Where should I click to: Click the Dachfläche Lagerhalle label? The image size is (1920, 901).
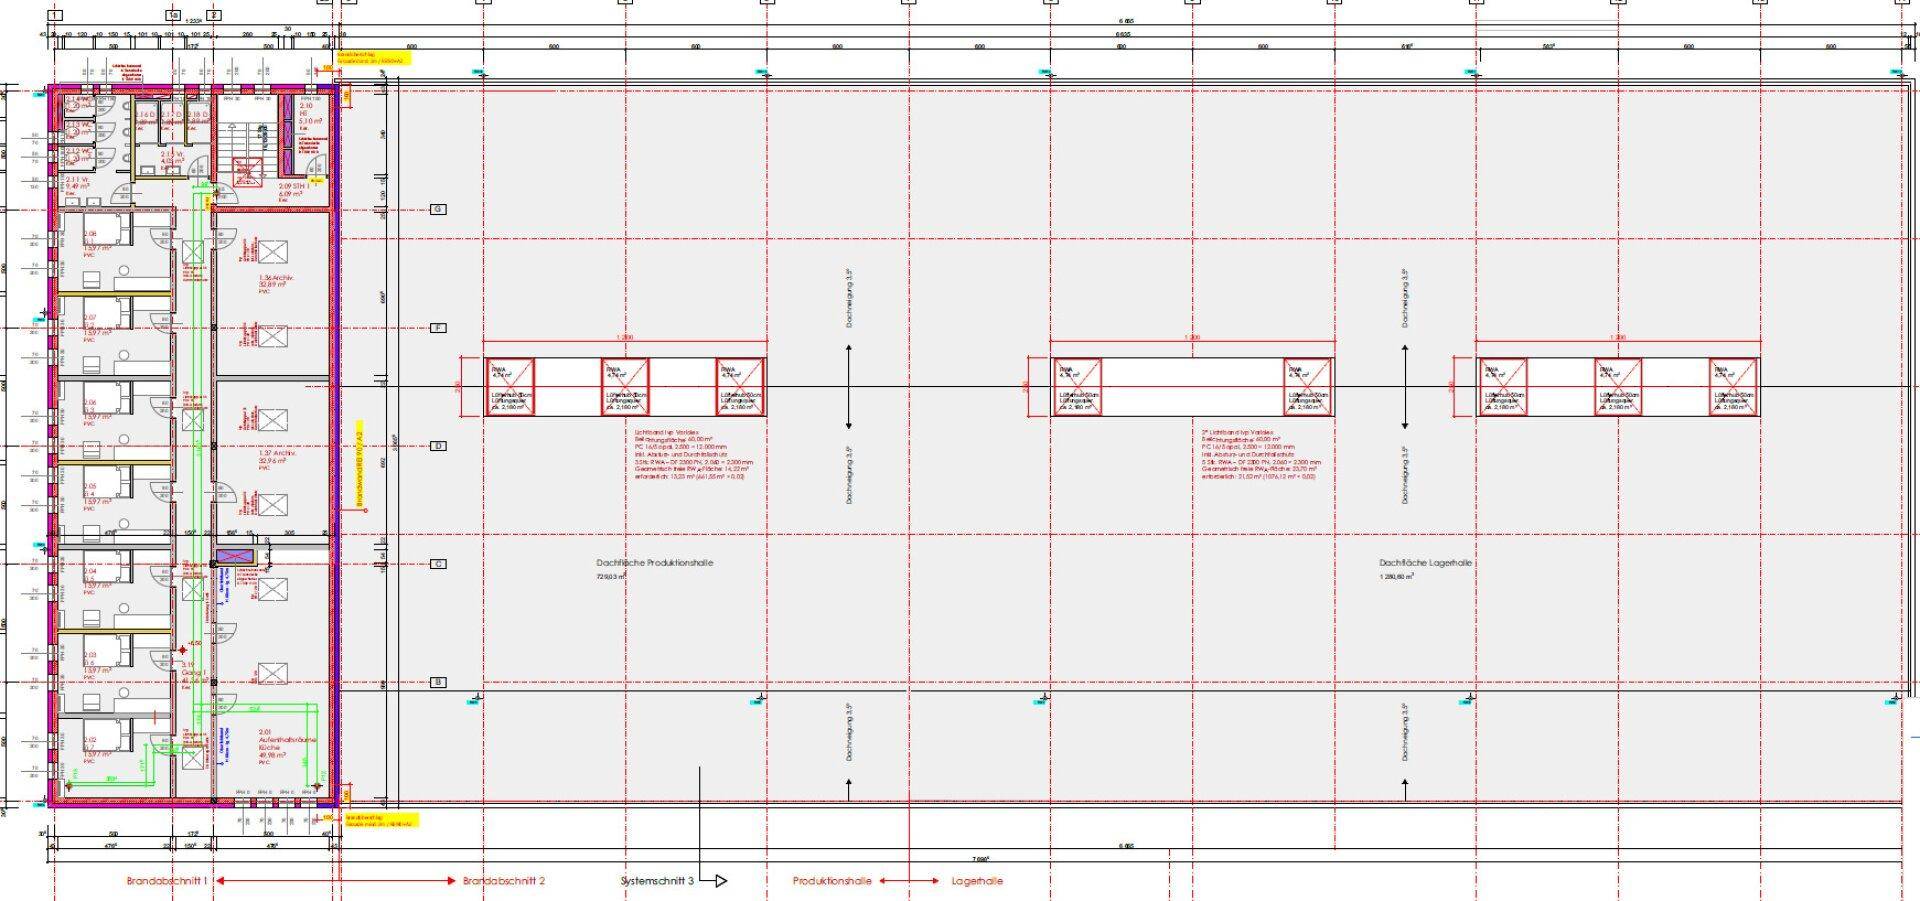tap(1425, 564)
